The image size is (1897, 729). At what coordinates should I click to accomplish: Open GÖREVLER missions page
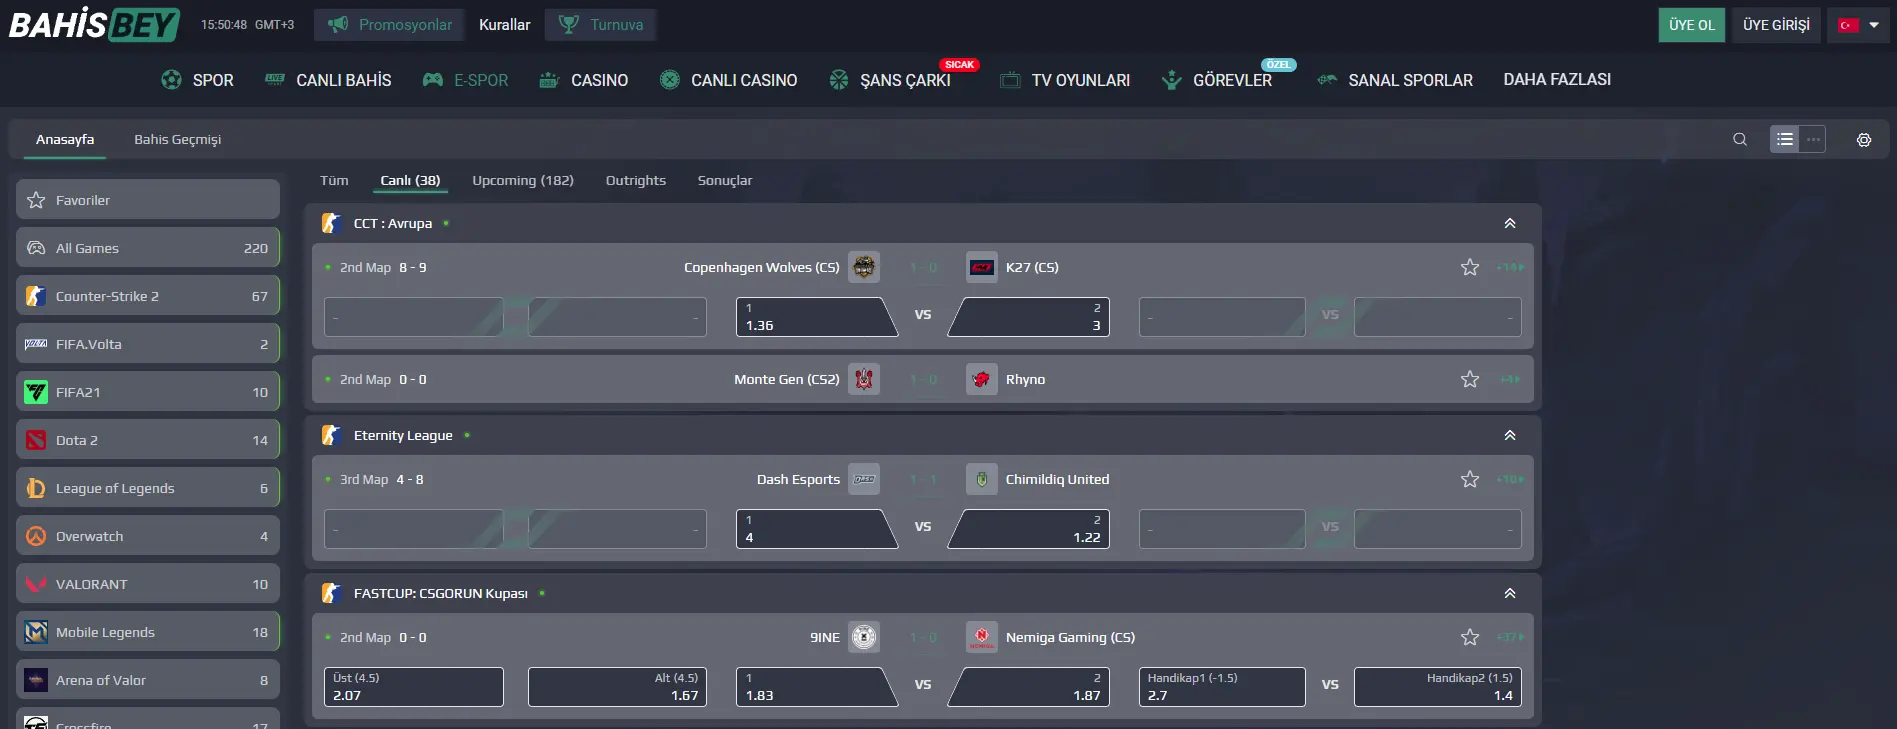point(1217,80)
